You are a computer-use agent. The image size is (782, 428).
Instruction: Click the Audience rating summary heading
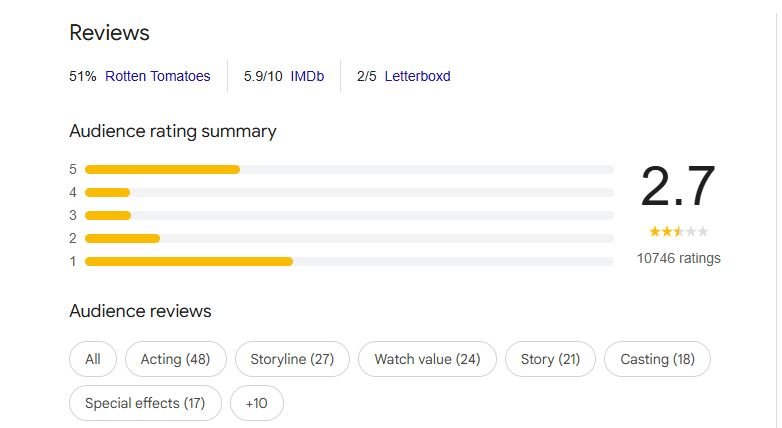coord(173,131)
